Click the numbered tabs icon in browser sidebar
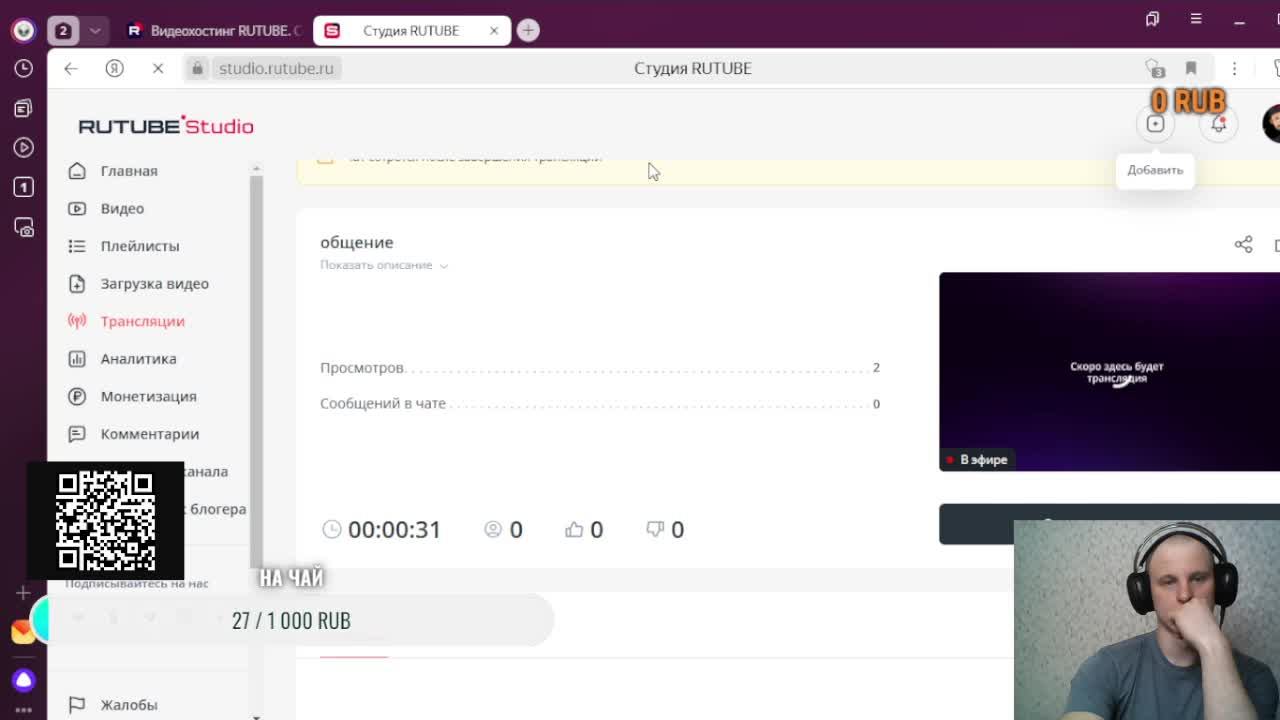Screen dimensions: 1280x720 click(x=23, y=187)
